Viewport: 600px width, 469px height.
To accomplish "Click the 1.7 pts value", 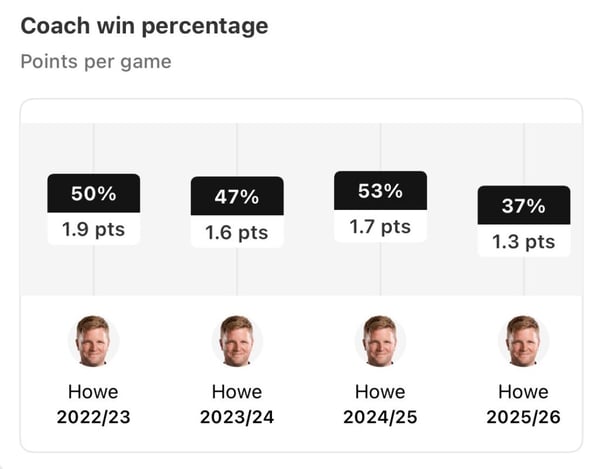I will point(380,227).
